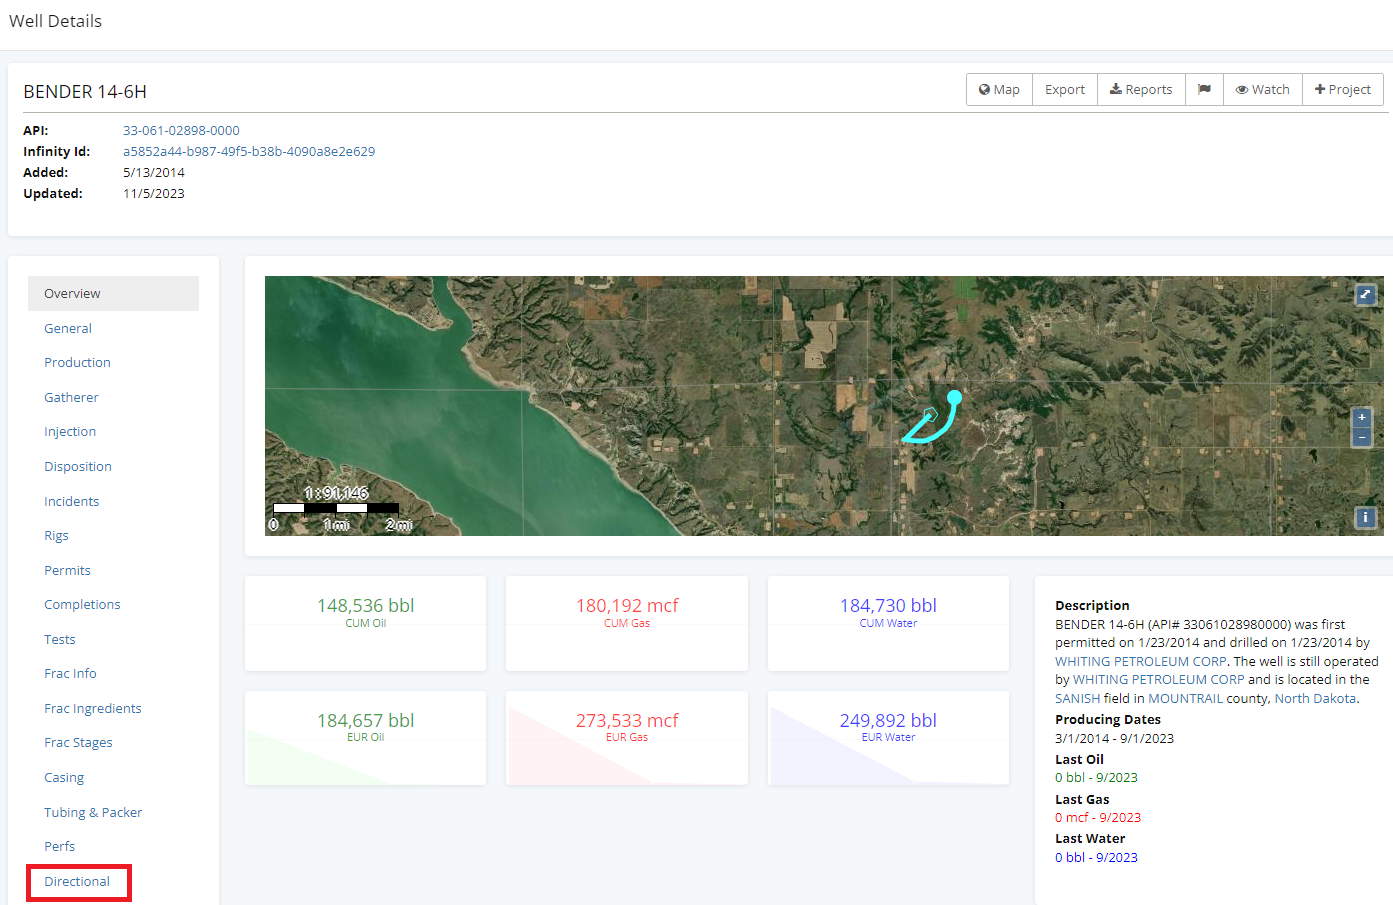1393x905 pixels.
Task: Expand the map to fullscreen
Action: coord(1365,294)
